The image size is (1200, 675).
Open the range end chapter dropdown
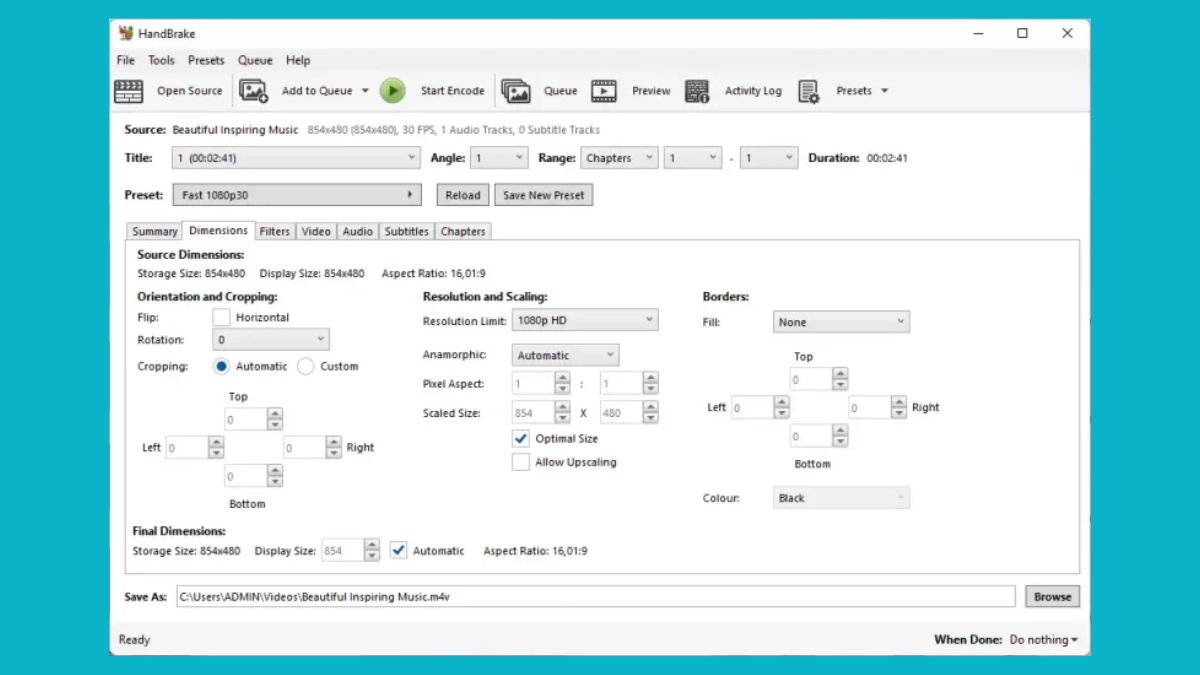click(x=769, y=158)
